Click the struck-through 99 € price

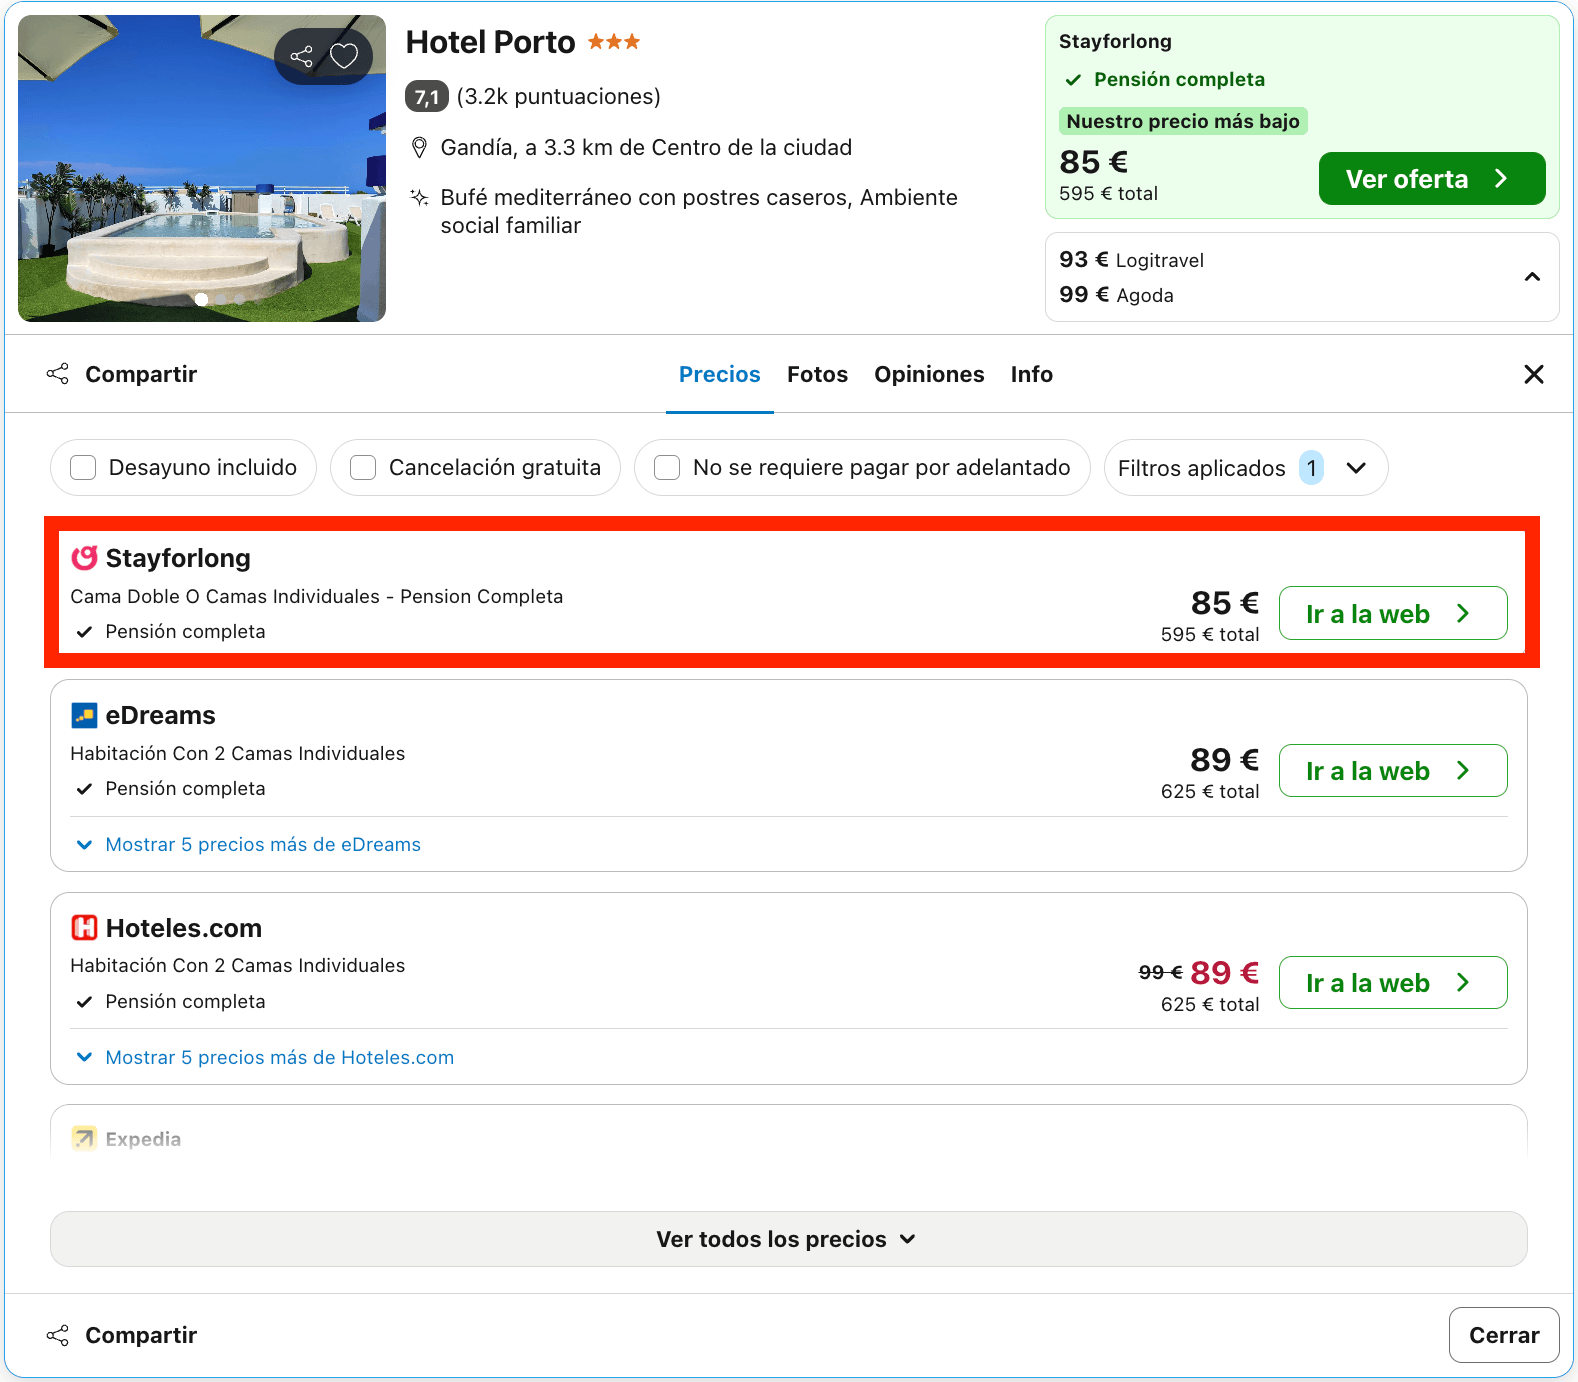pos(1160,972)
